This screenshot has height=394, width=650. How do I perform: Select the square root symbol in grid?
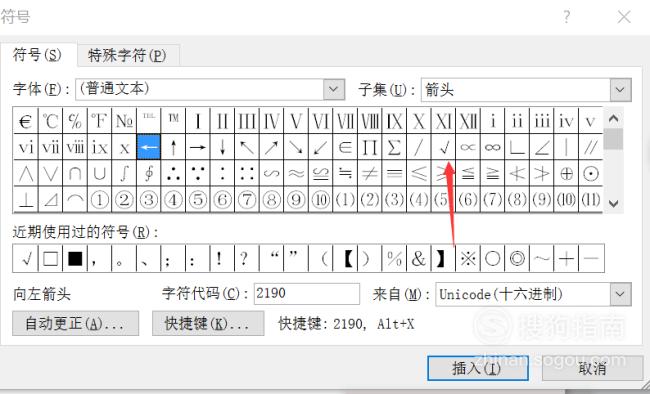pyautogui.click(x=443, y=147)
